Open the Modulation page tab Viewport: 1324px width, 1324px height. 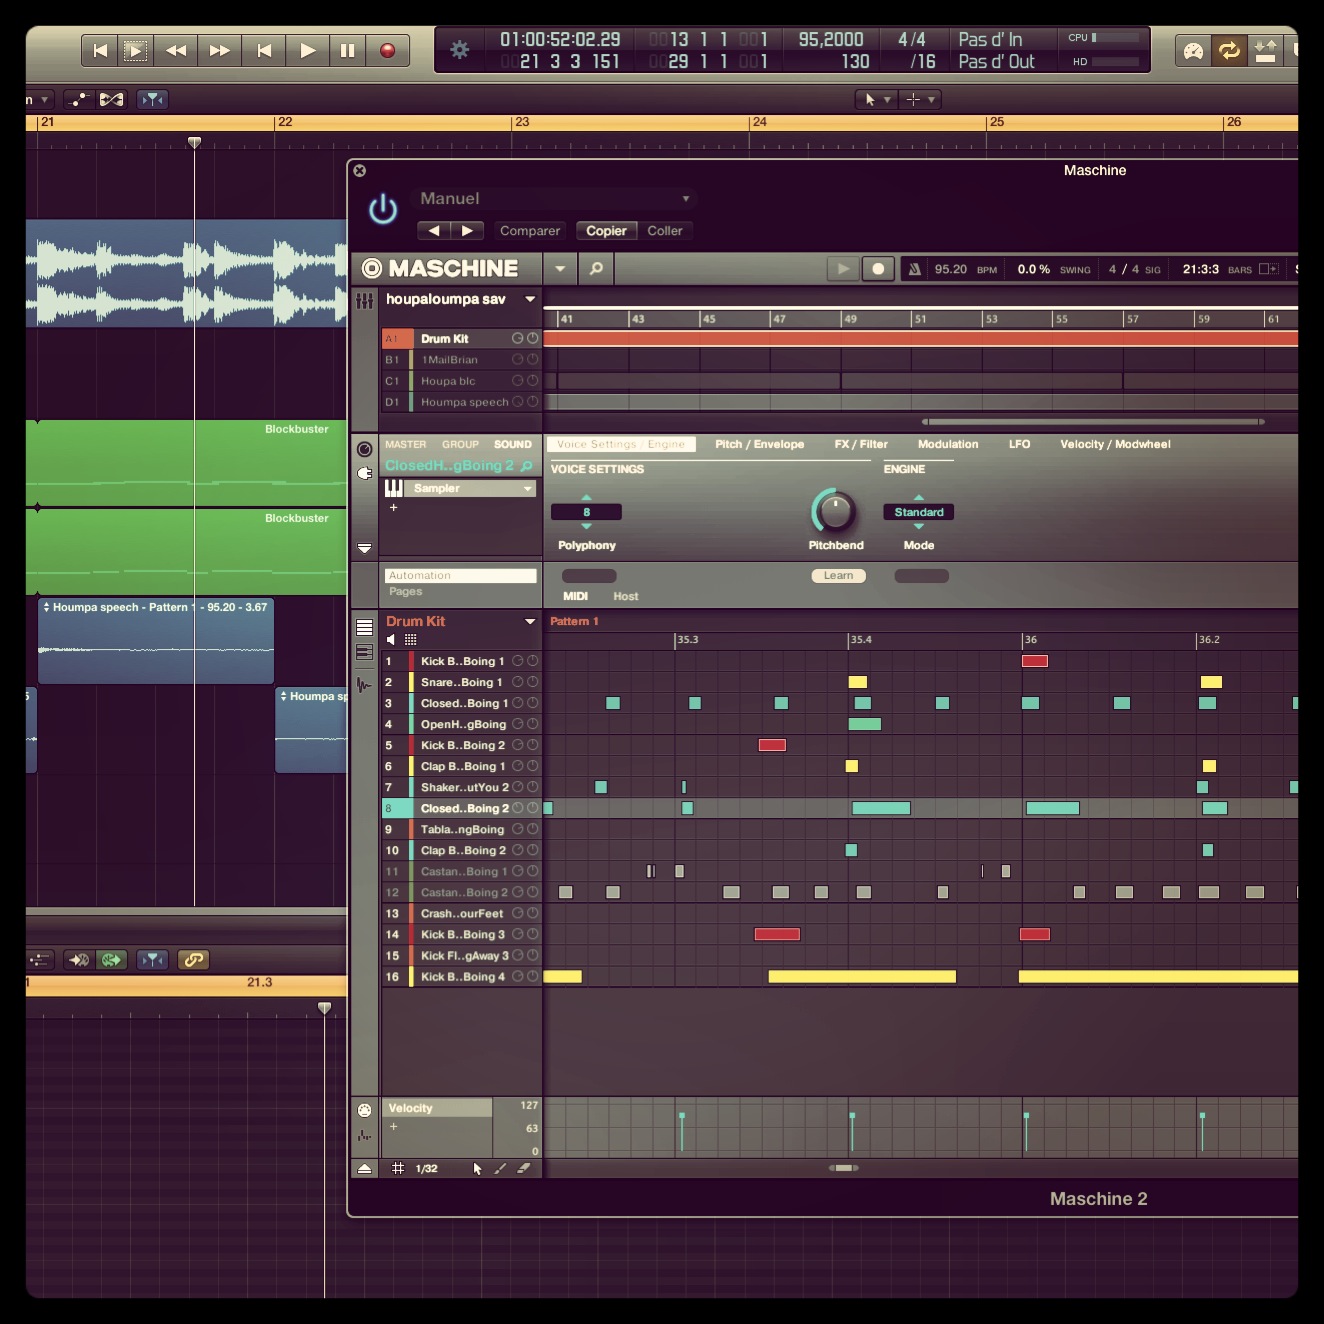click(x=948, y=445)
